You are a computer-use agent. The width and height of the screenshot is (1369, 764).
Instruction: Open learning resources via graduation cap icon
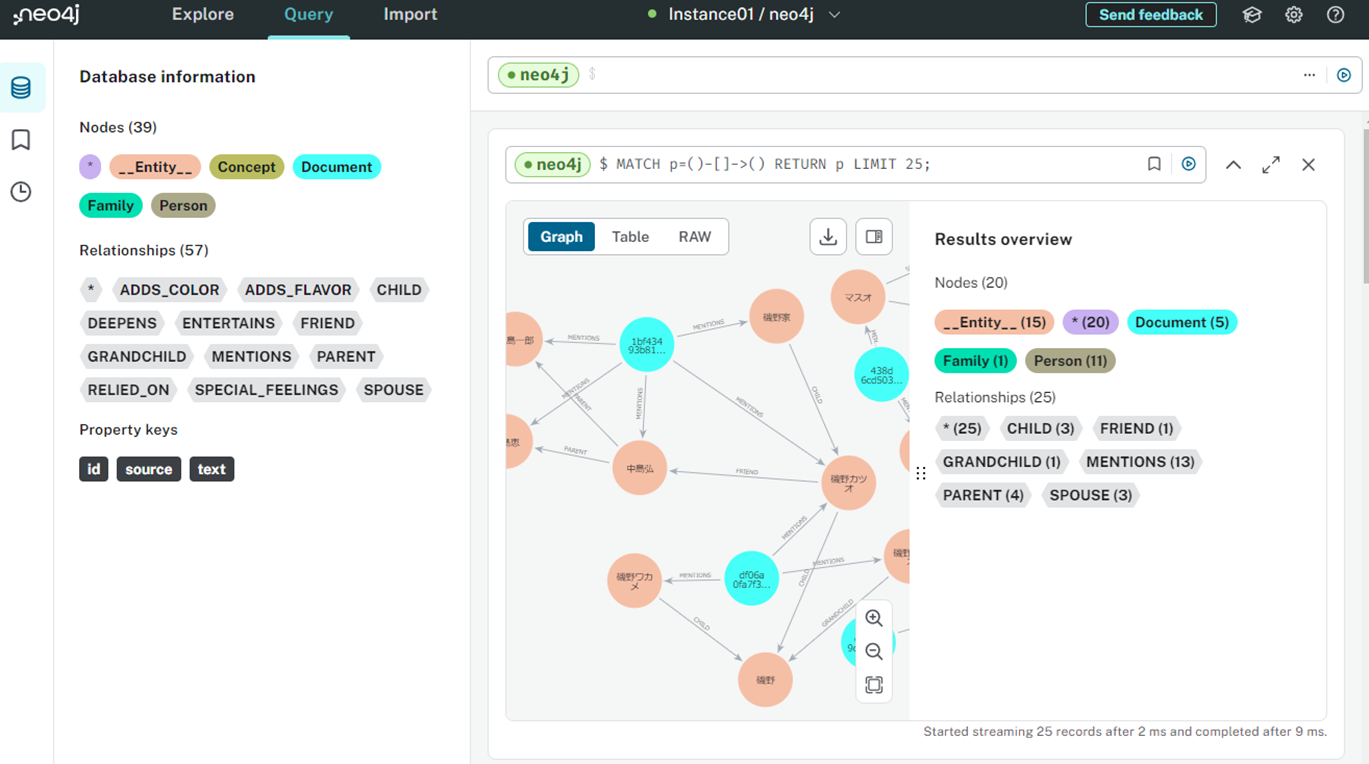1252,15
